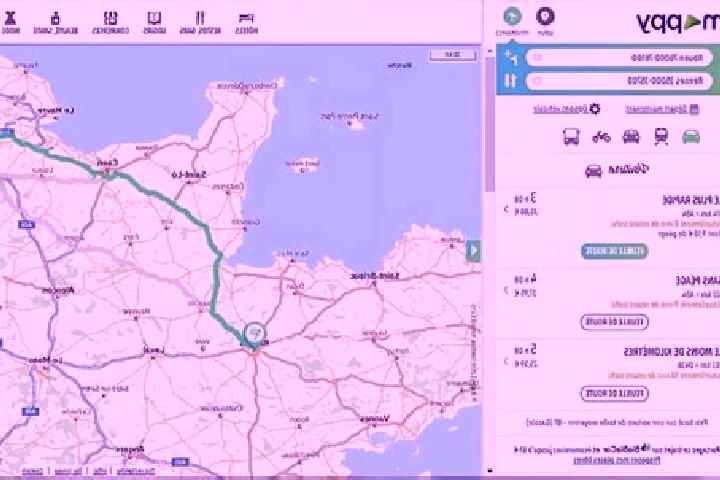Screen dimensions: 720x480
Task: Click the scrollbar's top arrow
Action: [x=490, y=50]
